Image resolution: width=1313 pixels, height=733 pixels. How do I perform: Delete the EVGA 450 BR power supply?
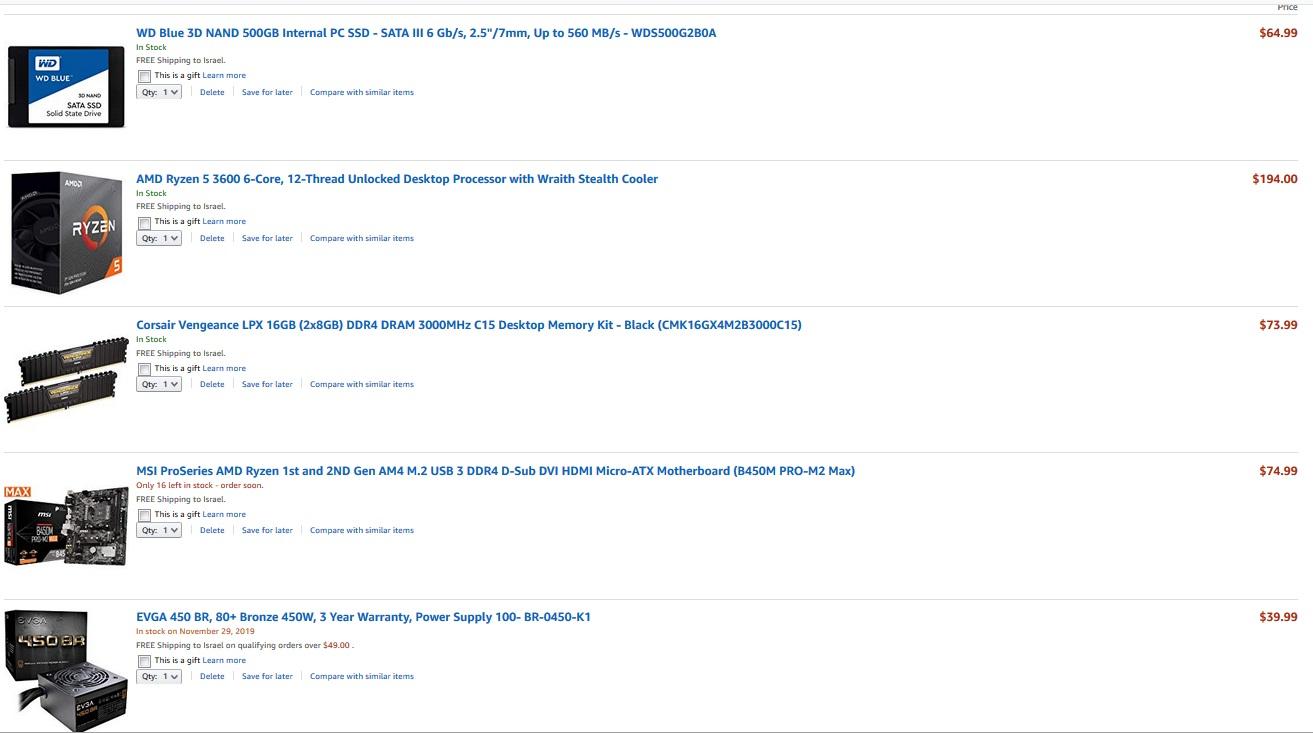pyautogui.click(x=212, y=676)
